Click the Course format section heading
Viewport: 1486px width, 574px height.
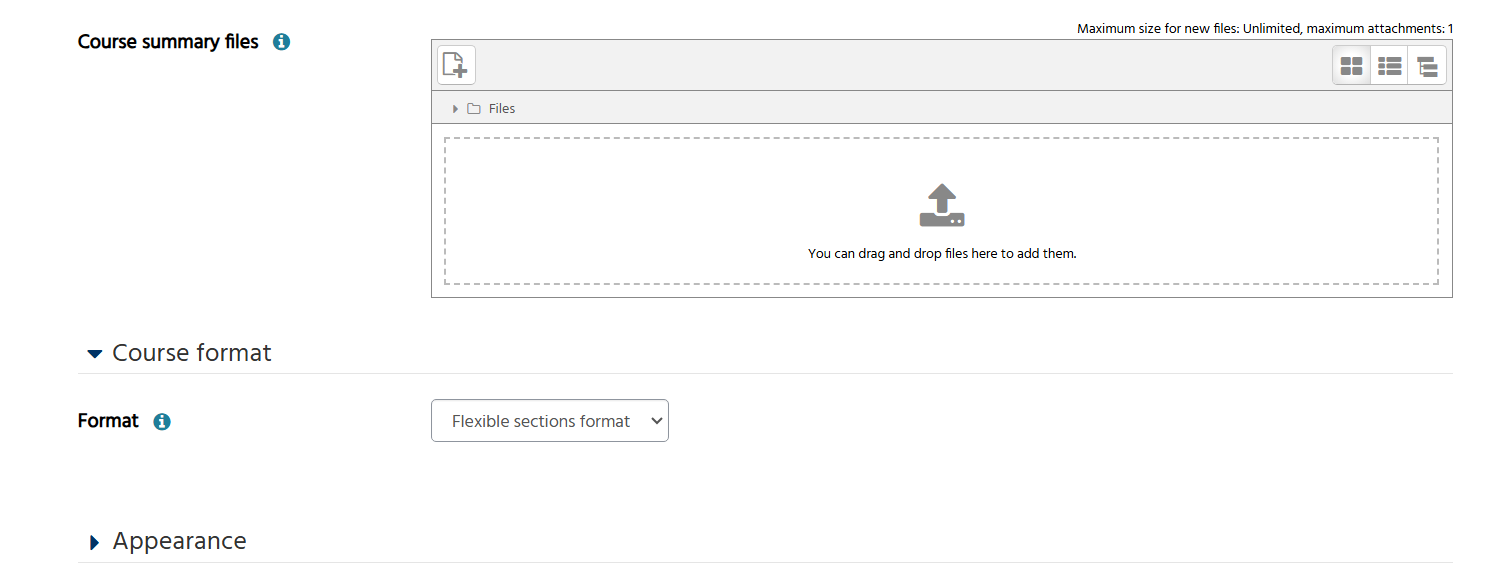(x=192, y=353)
